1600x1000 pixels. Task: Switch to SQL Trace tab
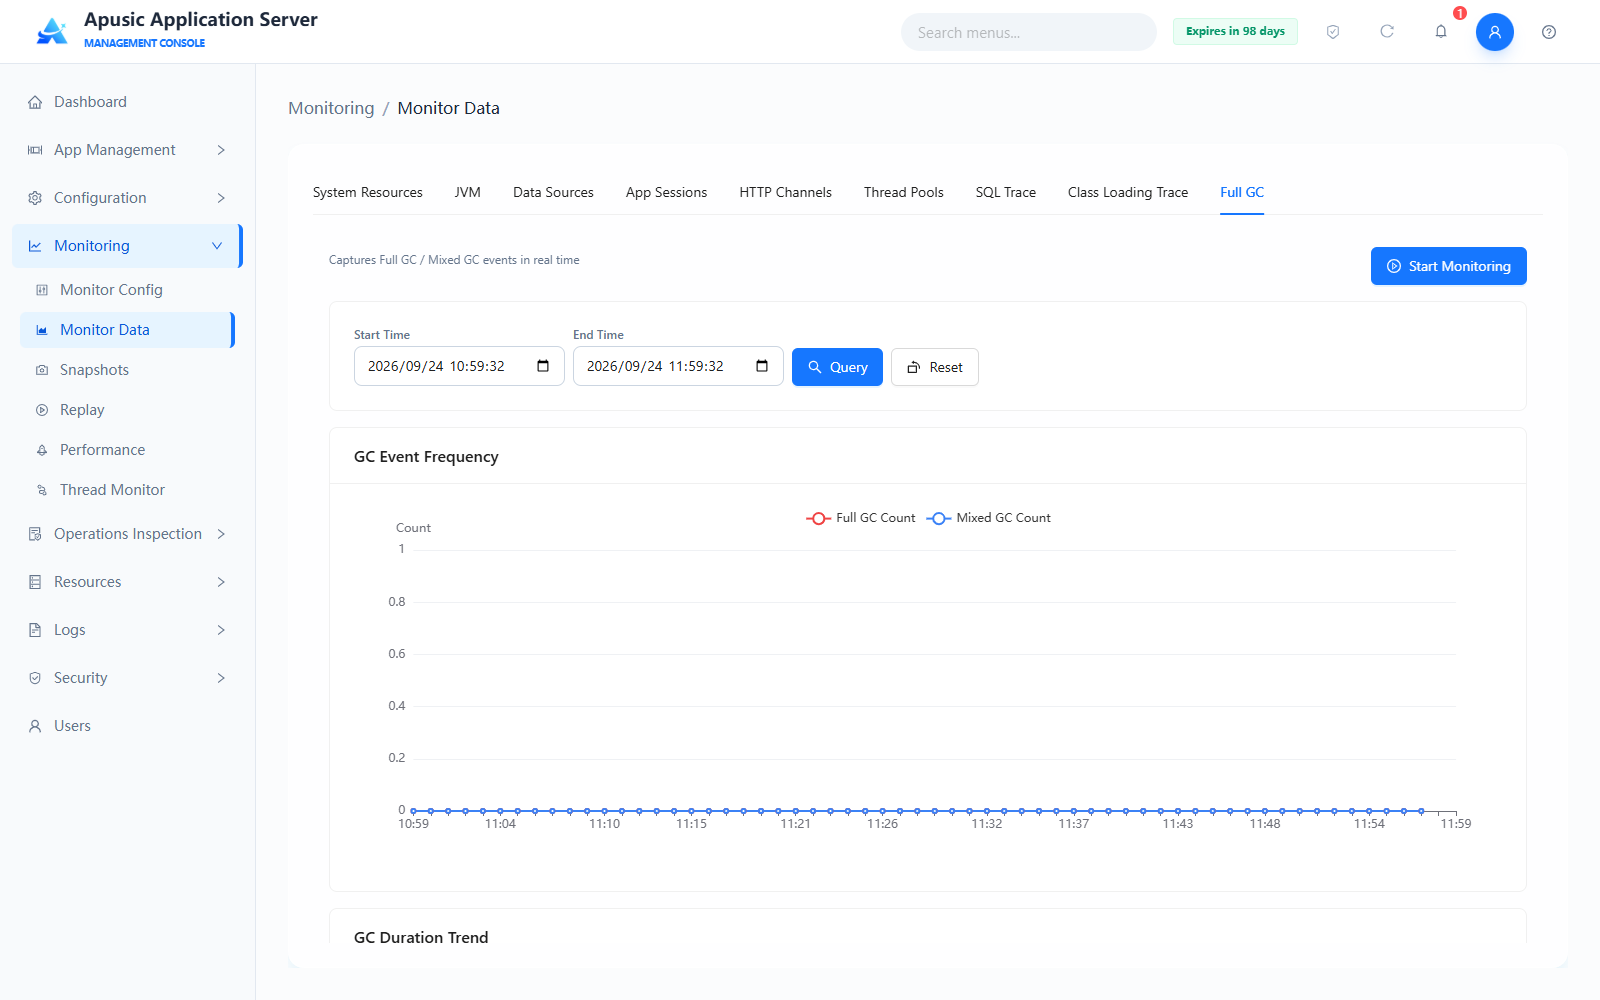(1006, 192)
